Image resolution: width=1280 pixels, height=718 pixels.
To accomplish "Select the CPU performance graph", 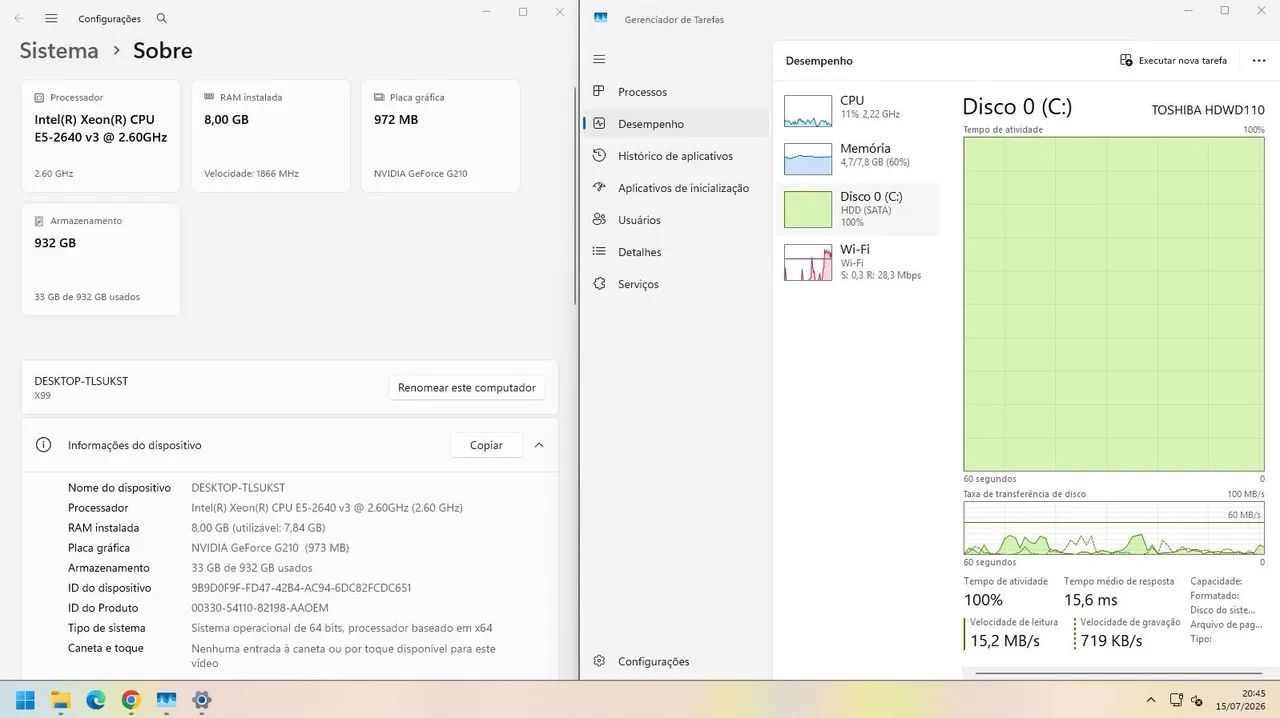I will point(808,111).
